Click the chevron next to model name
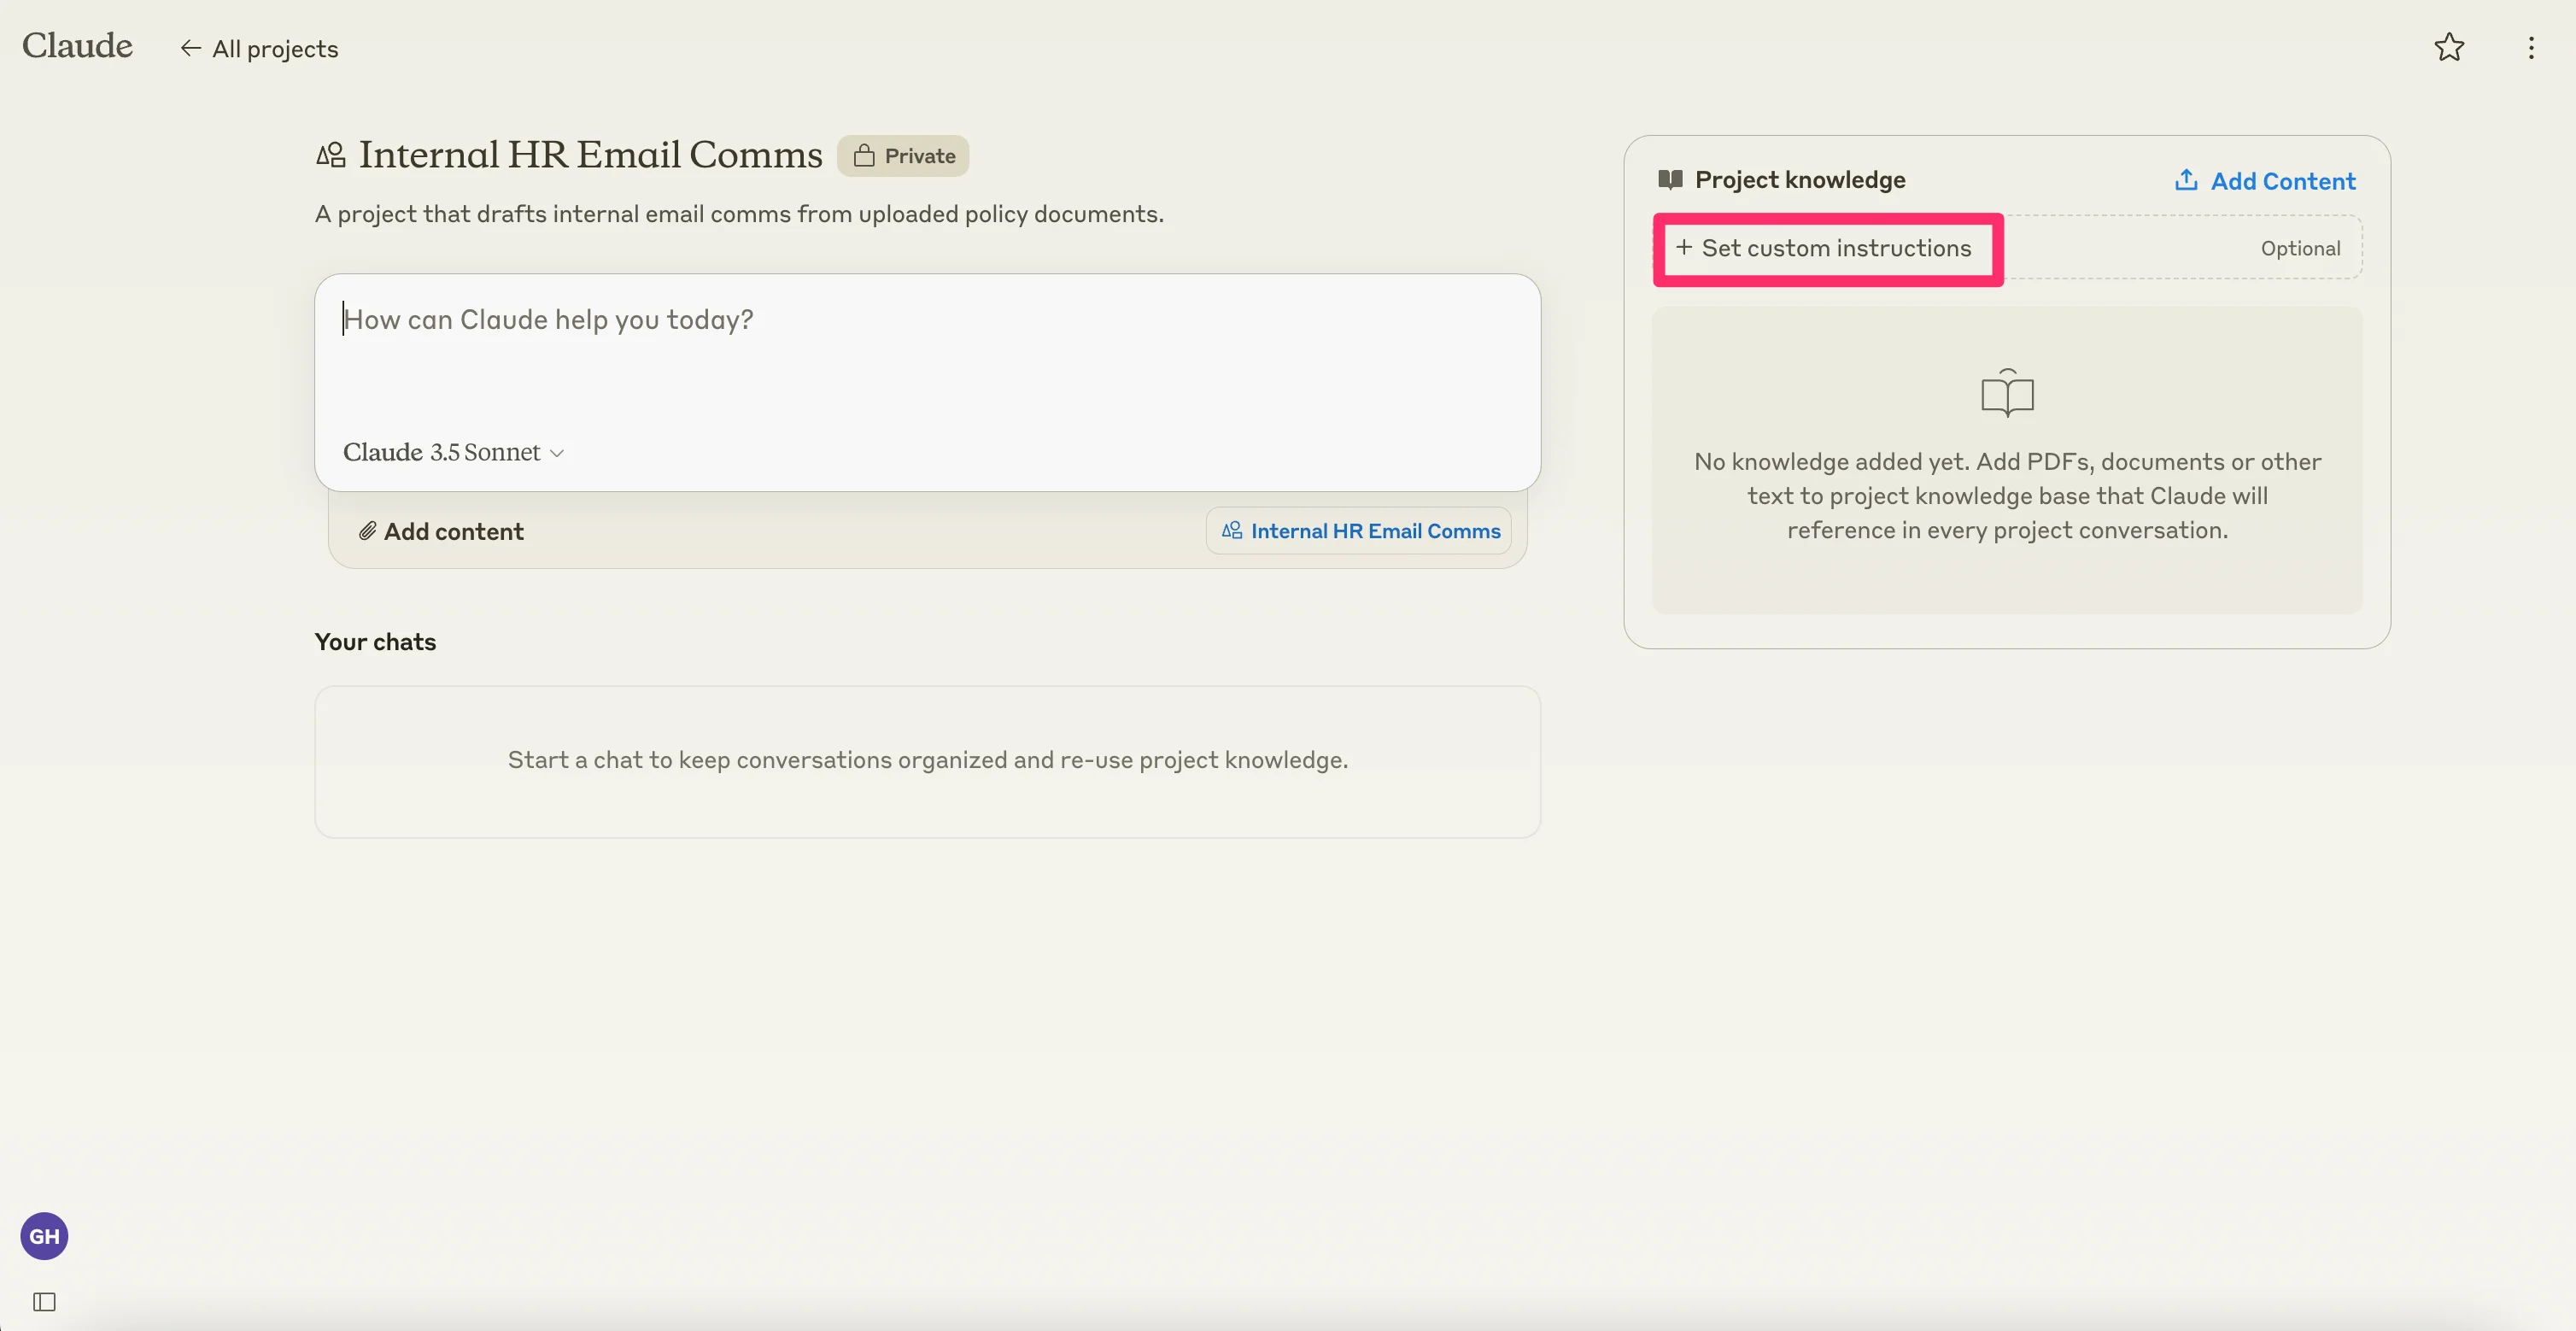Screen dimensions: 2576x1331 click(x=558, y=453)
